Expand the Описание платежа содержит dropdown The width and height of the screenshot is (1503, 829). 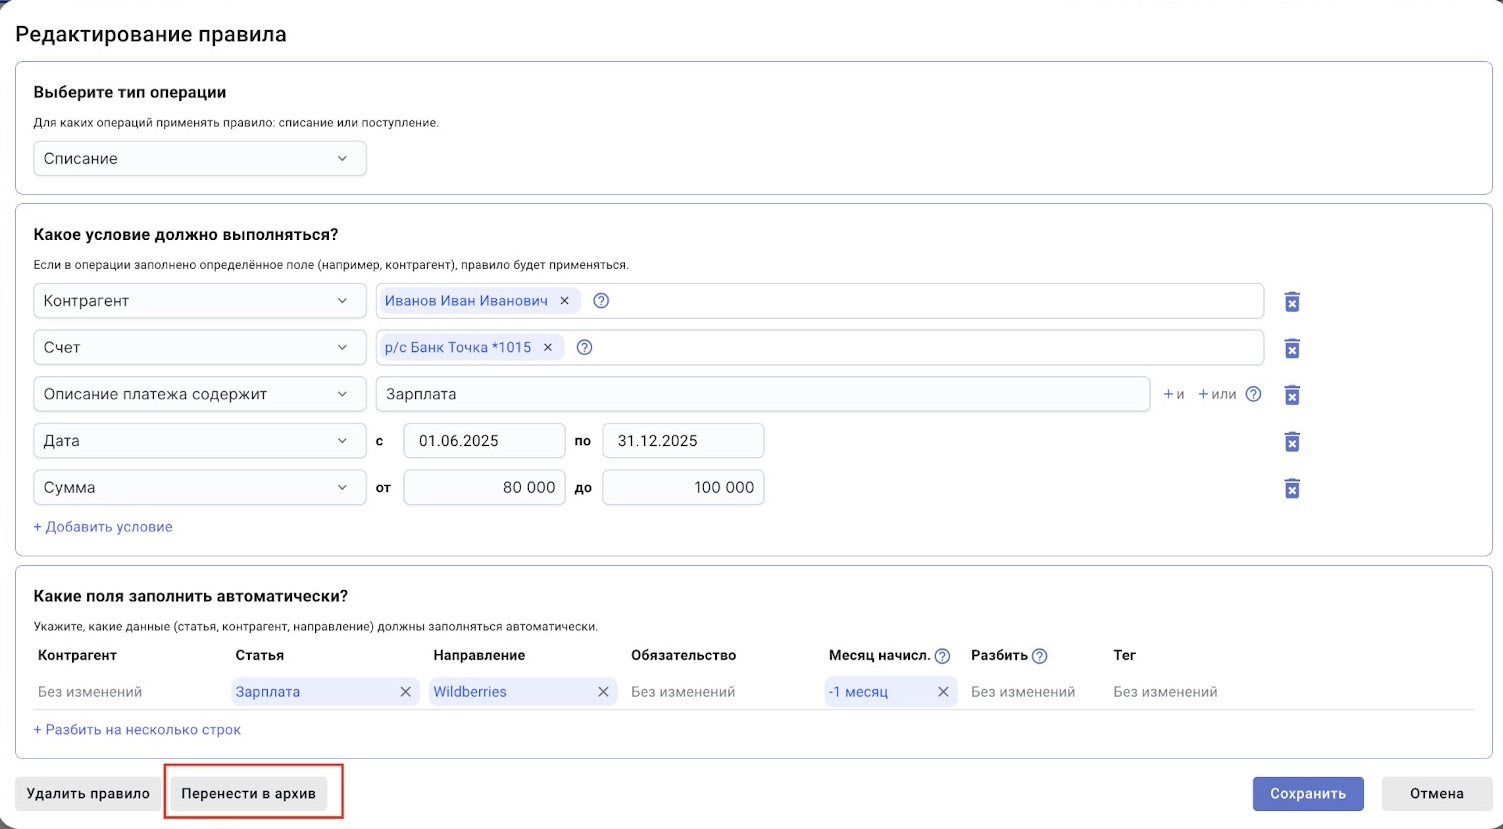(200, 394)
